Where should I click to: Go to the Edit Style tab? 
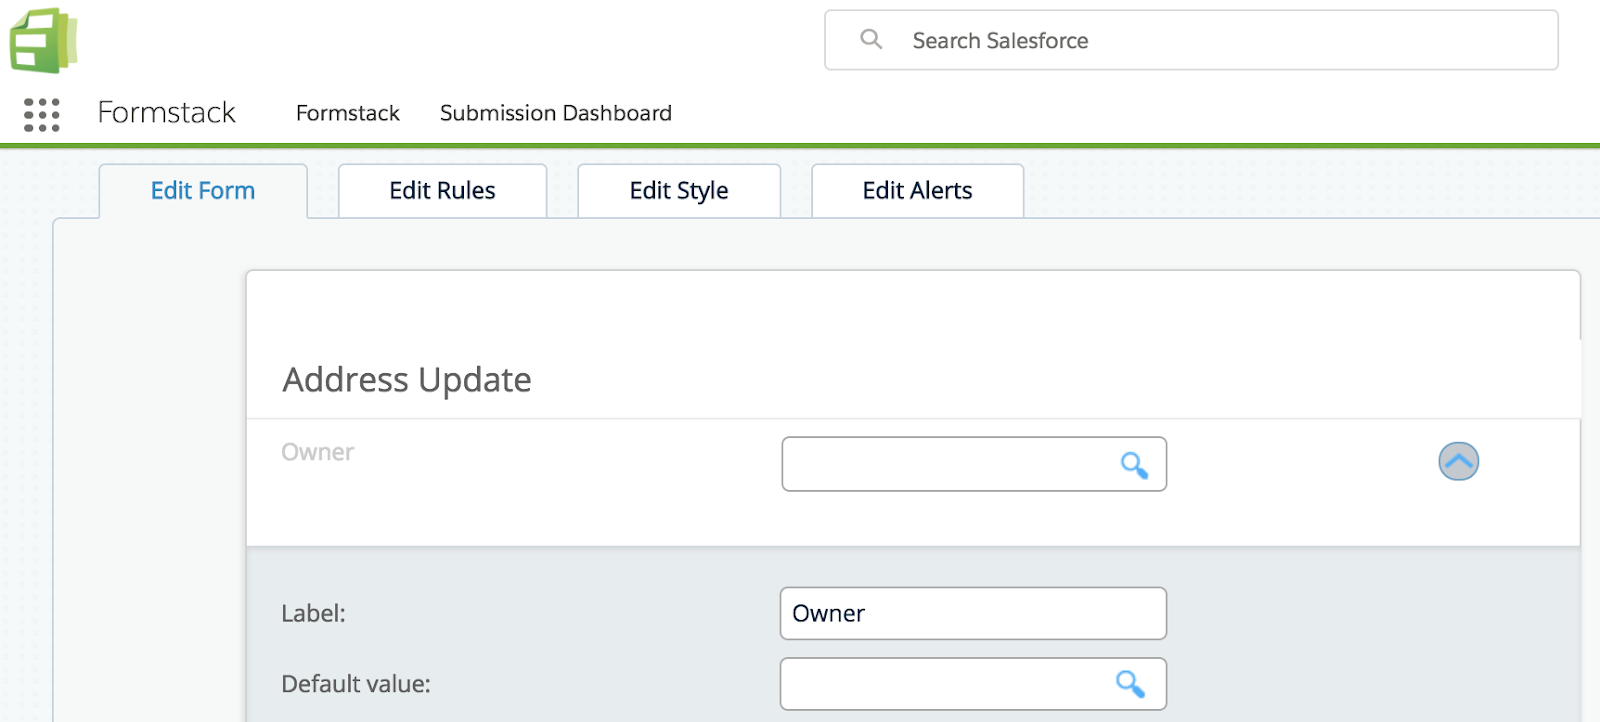coord(679,191)
